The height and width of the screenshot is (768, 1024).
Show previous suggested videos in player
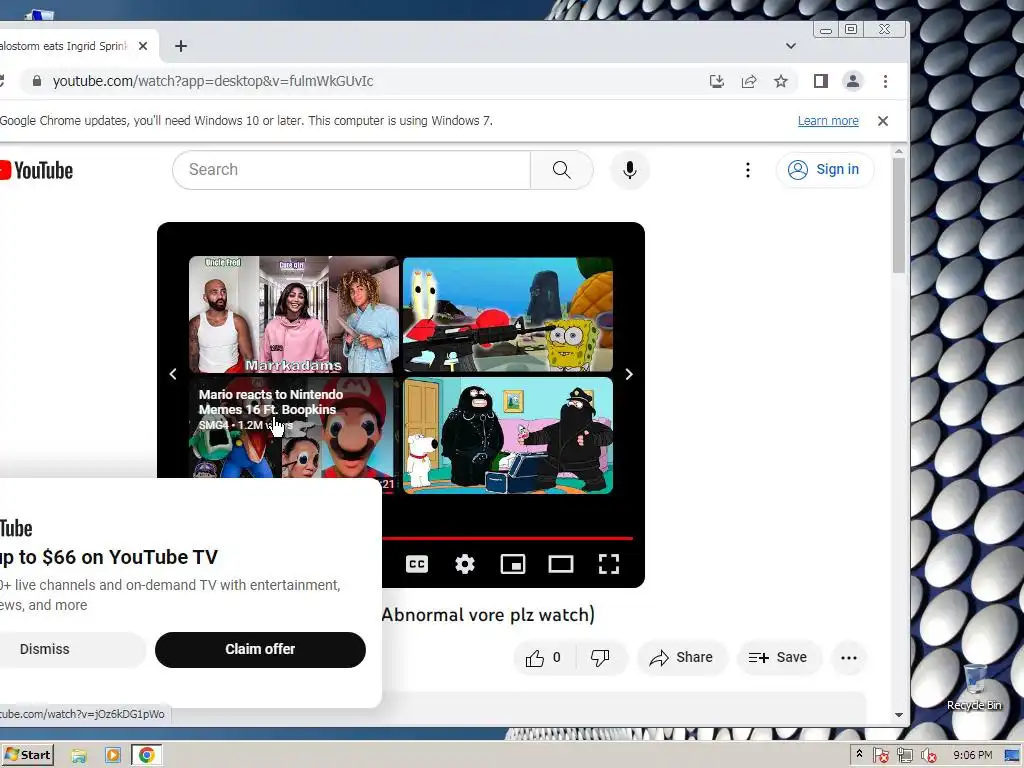point(172,374)
